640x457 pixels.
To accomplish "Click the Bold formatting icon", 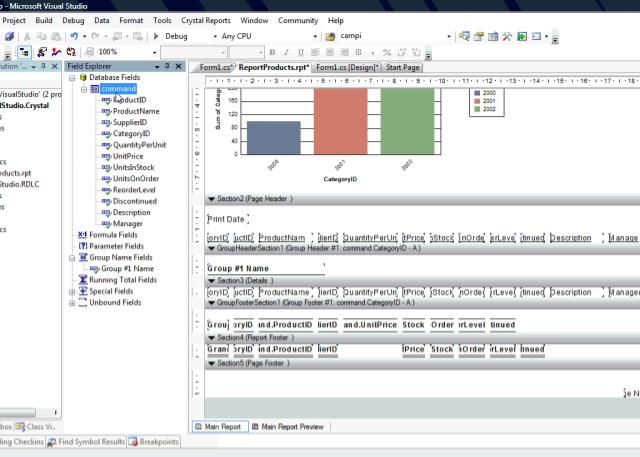I will (x=272, y=52).
